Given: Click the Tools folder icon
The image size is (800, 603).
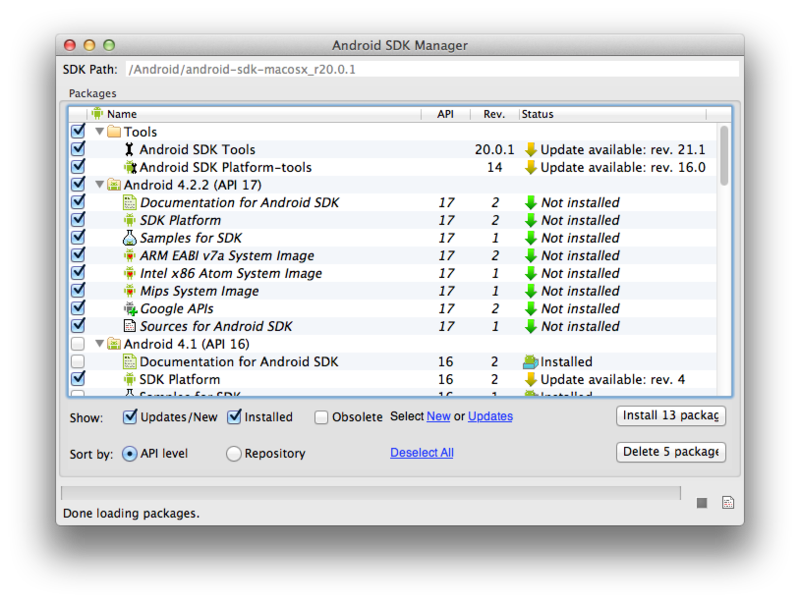Looking at the screenshot, I should click(114, 132).
